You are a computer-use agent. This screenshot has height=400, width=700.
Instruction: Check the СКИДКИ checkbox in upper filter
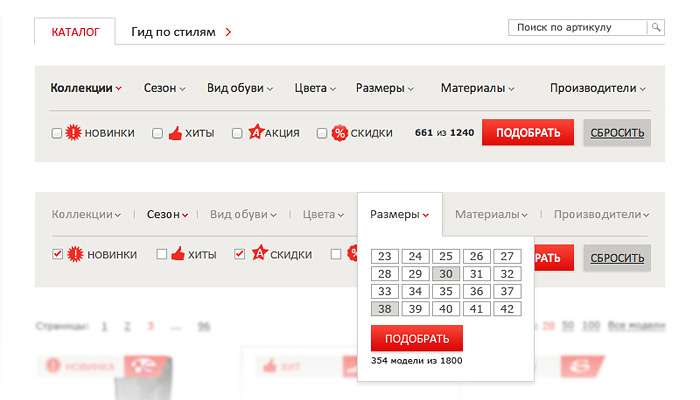click(321, 133)
